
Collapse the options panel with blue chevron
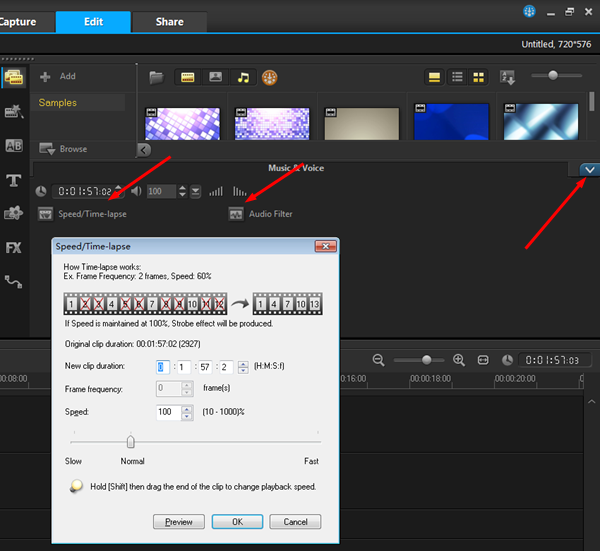click(x=589, y=170)
